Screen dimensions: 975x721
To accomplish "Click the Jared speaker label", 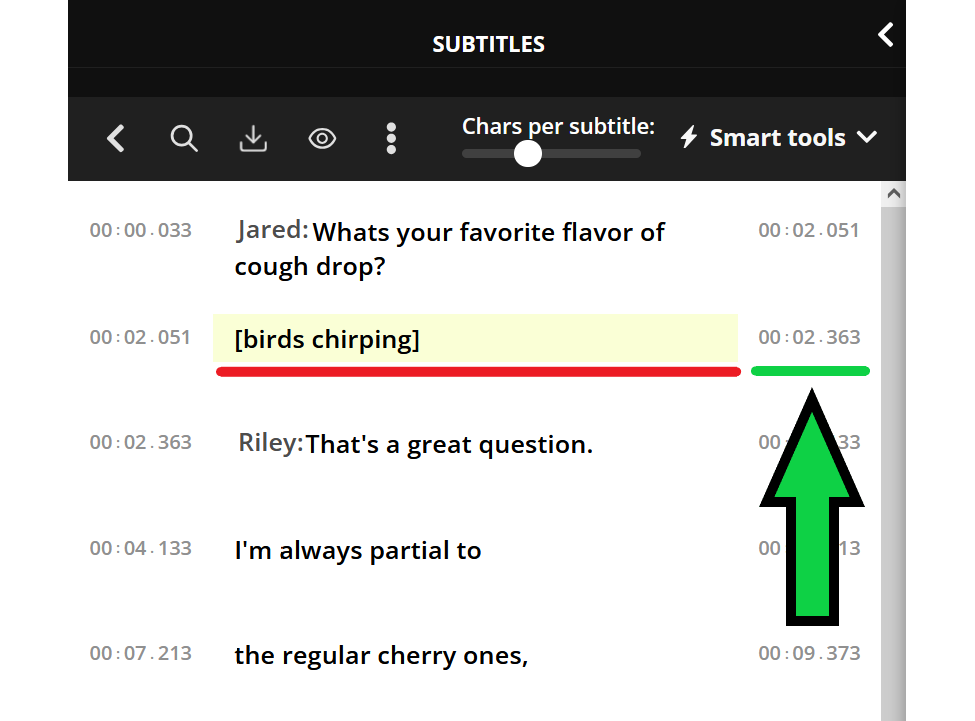I will tap(272, 230).
